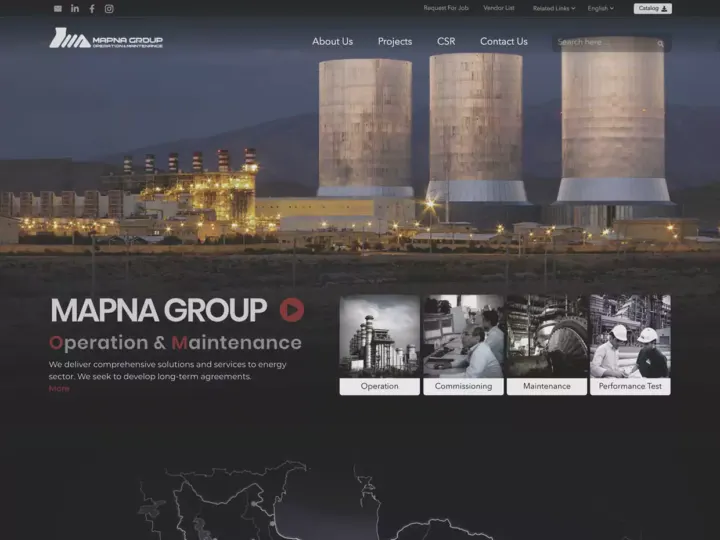Open the Vendor List link

coord(499,8)
